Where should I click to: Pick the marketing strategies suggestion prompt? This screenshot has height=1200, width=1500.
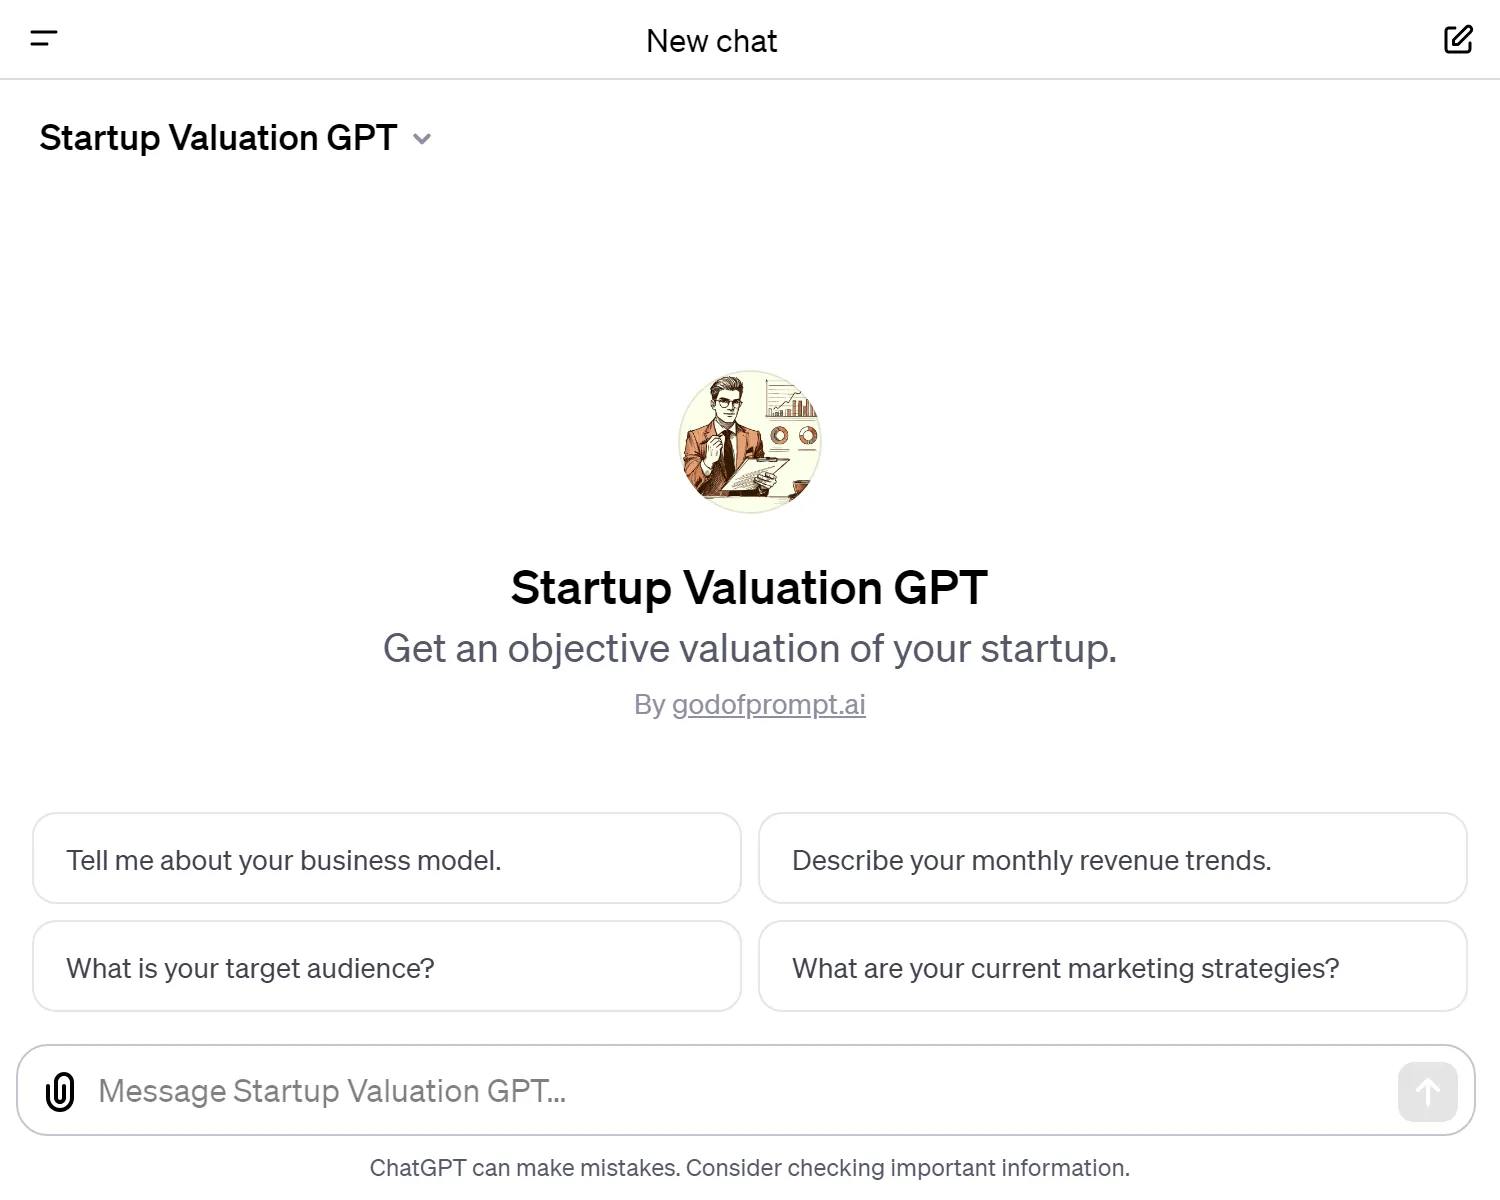1112,967
